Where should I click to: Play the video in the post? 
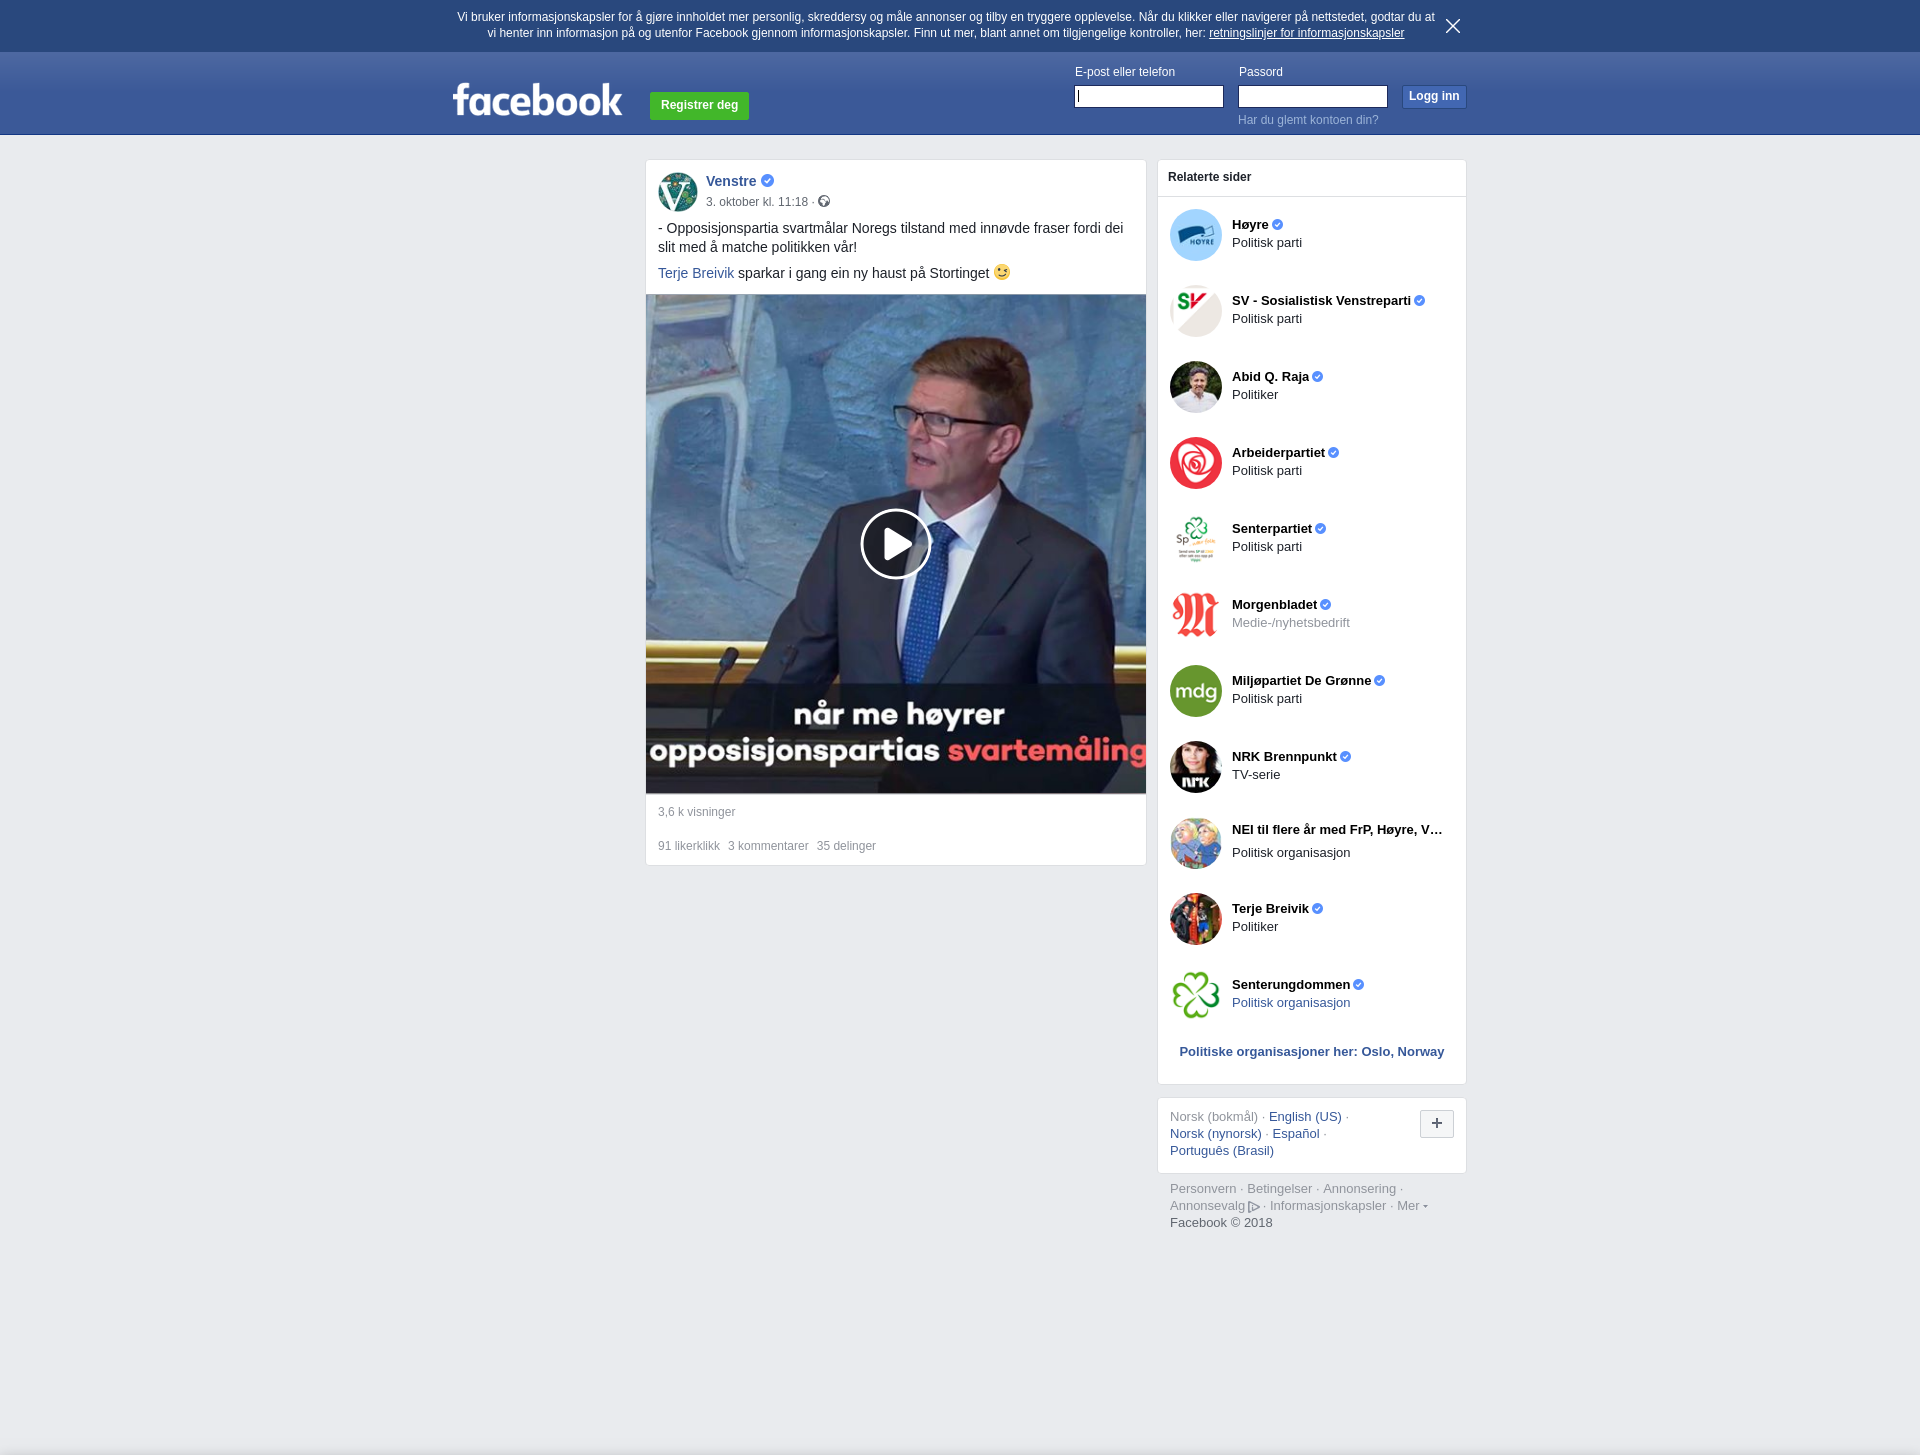[896, 544]
